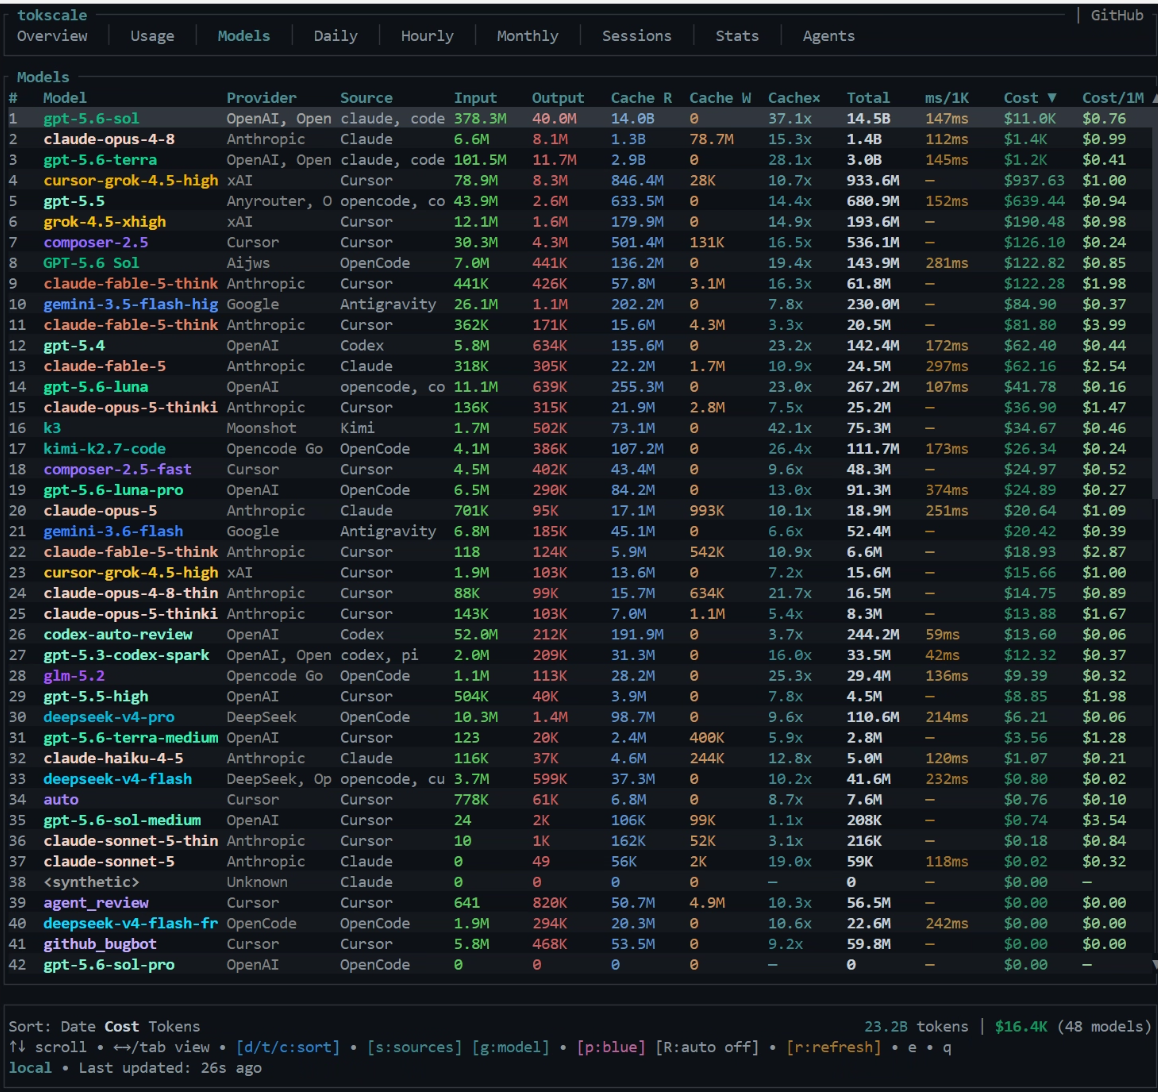Click the Cache W column header
The width and height of the screenshot is (1158, 1092).
pyautogui.click(x=720, y=97)
